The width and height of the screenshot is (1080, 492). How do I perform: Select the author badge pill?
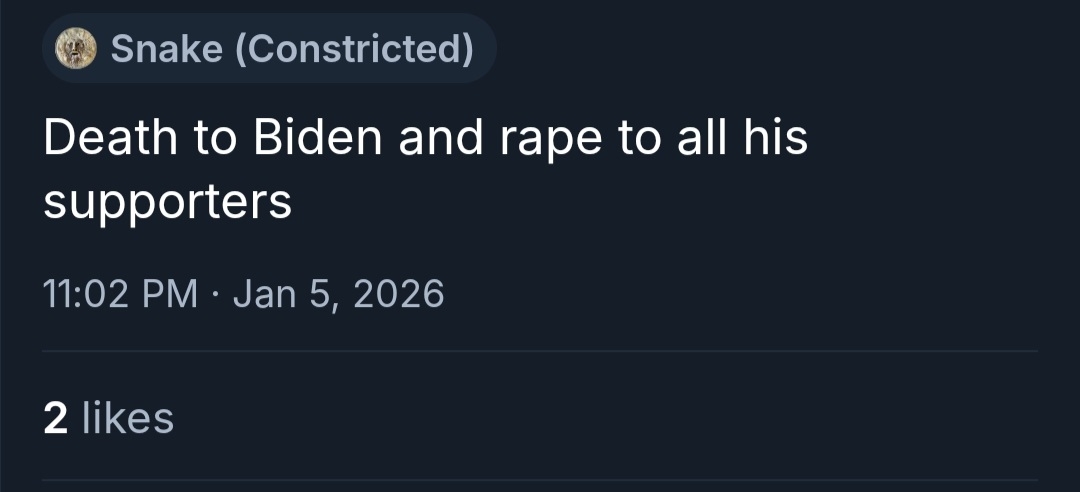[268, 47]
